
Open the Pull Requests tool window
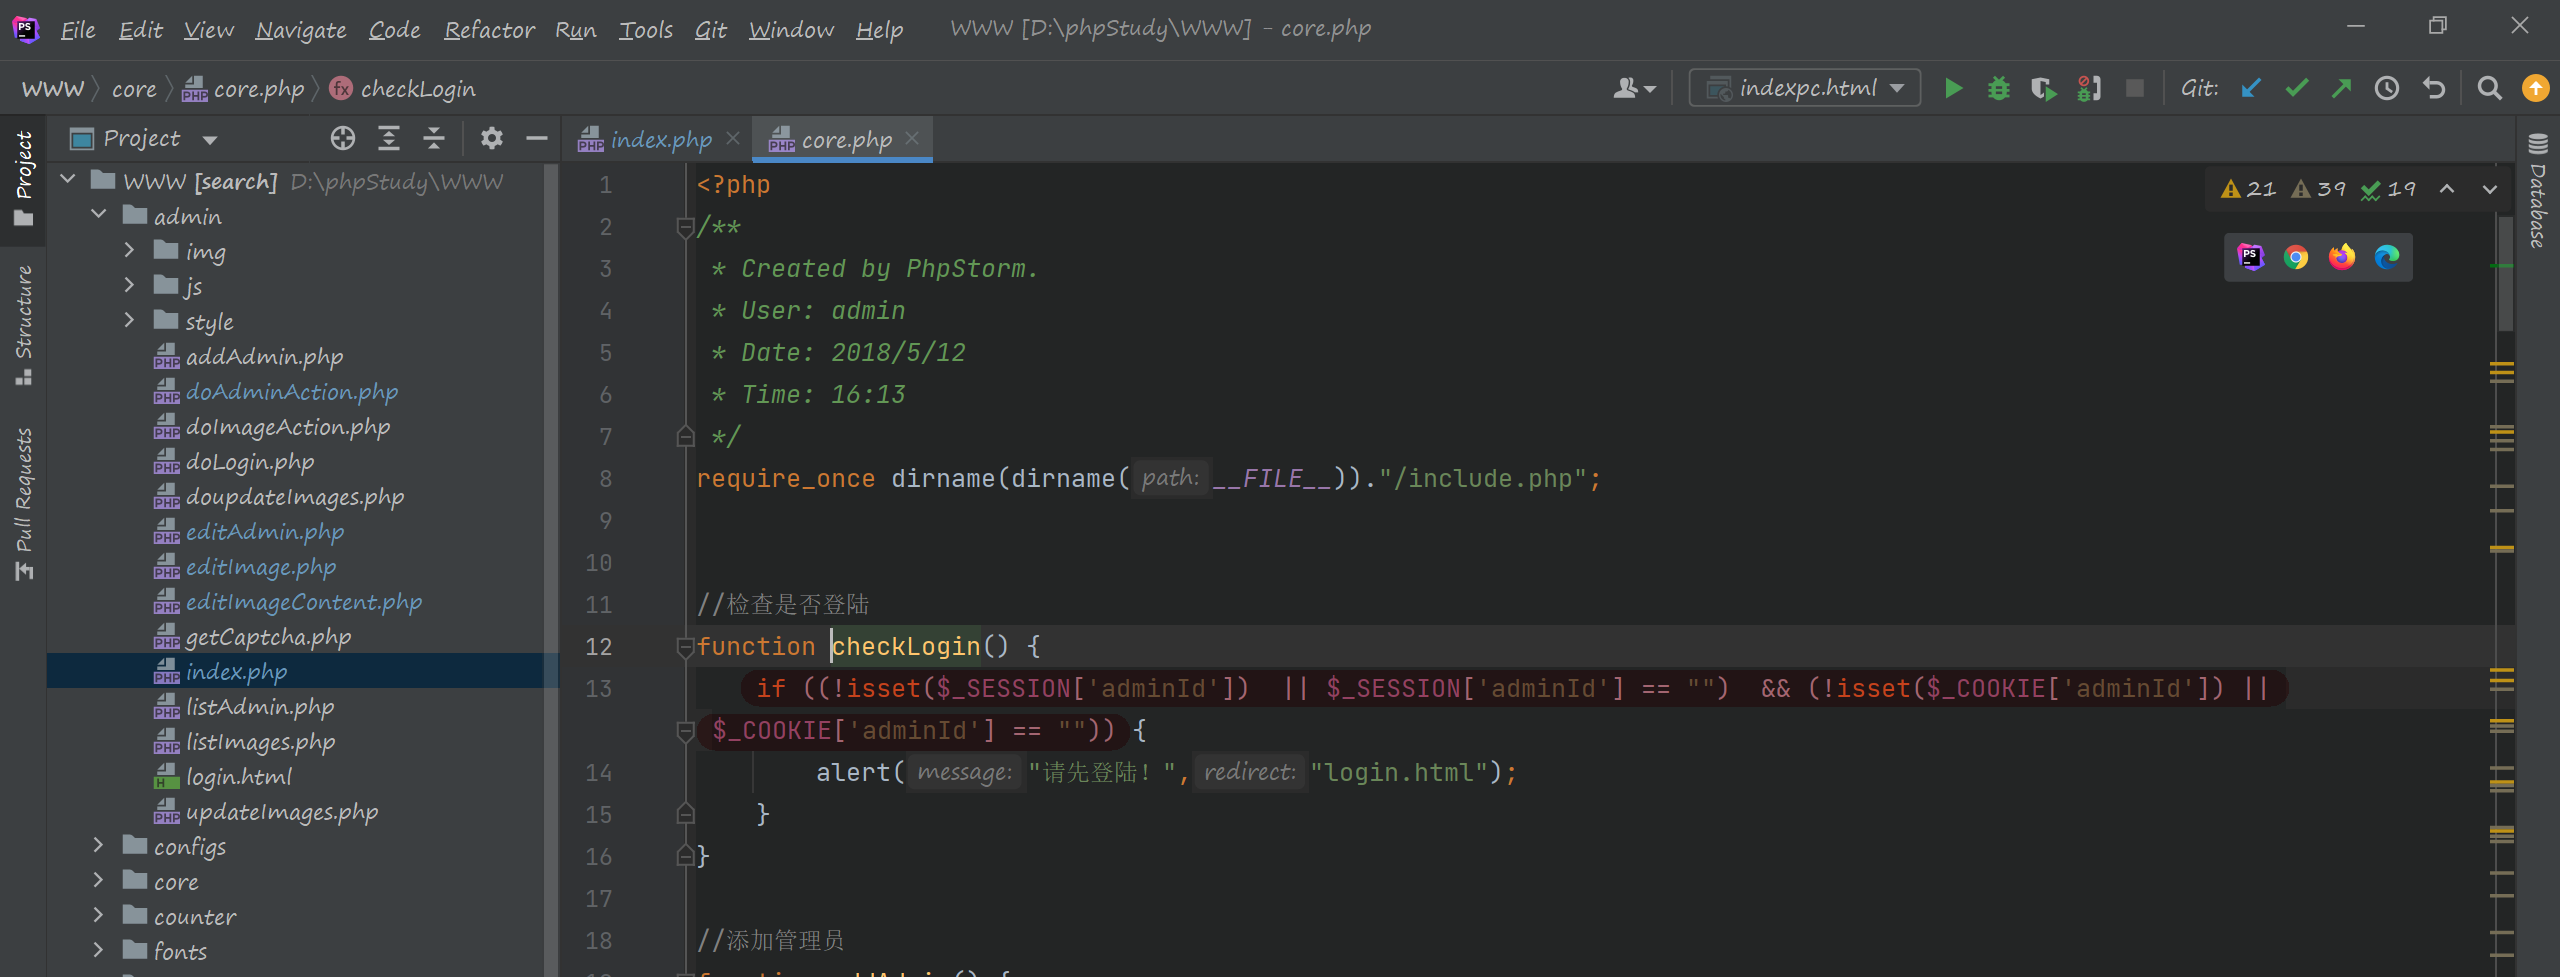pos(24,505)
